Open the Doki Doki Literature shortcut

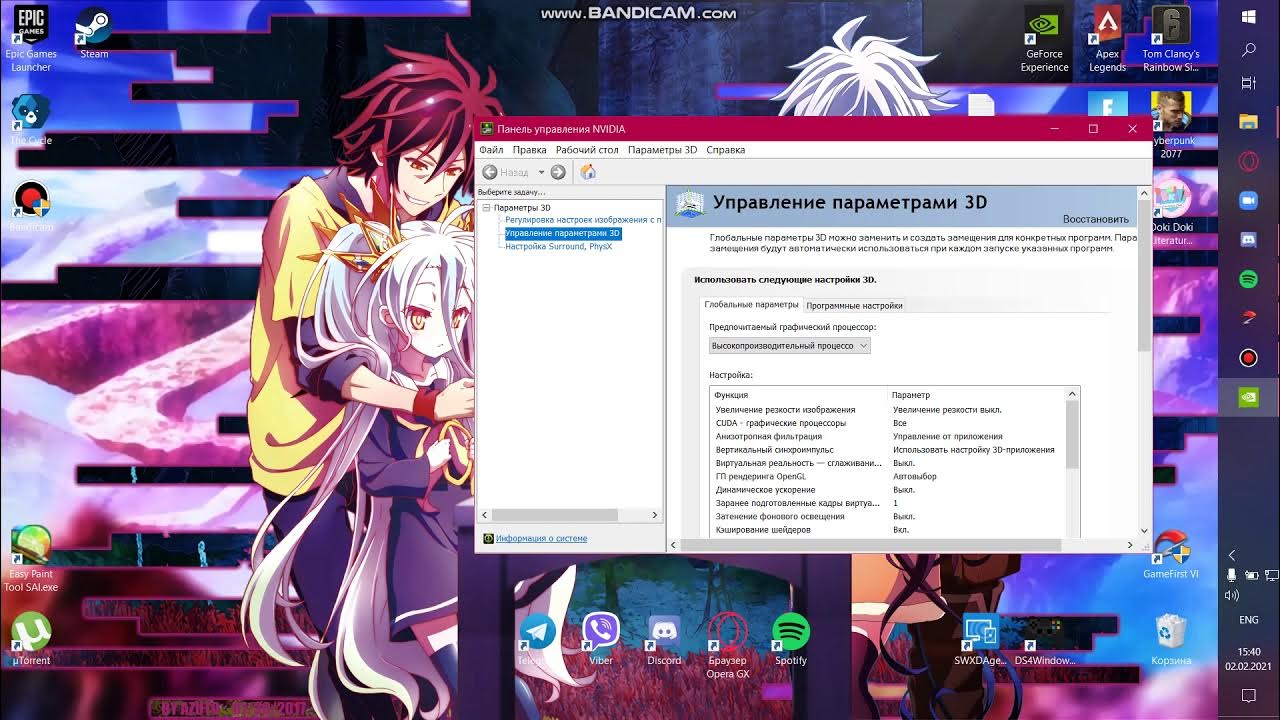pos(1171,213)
